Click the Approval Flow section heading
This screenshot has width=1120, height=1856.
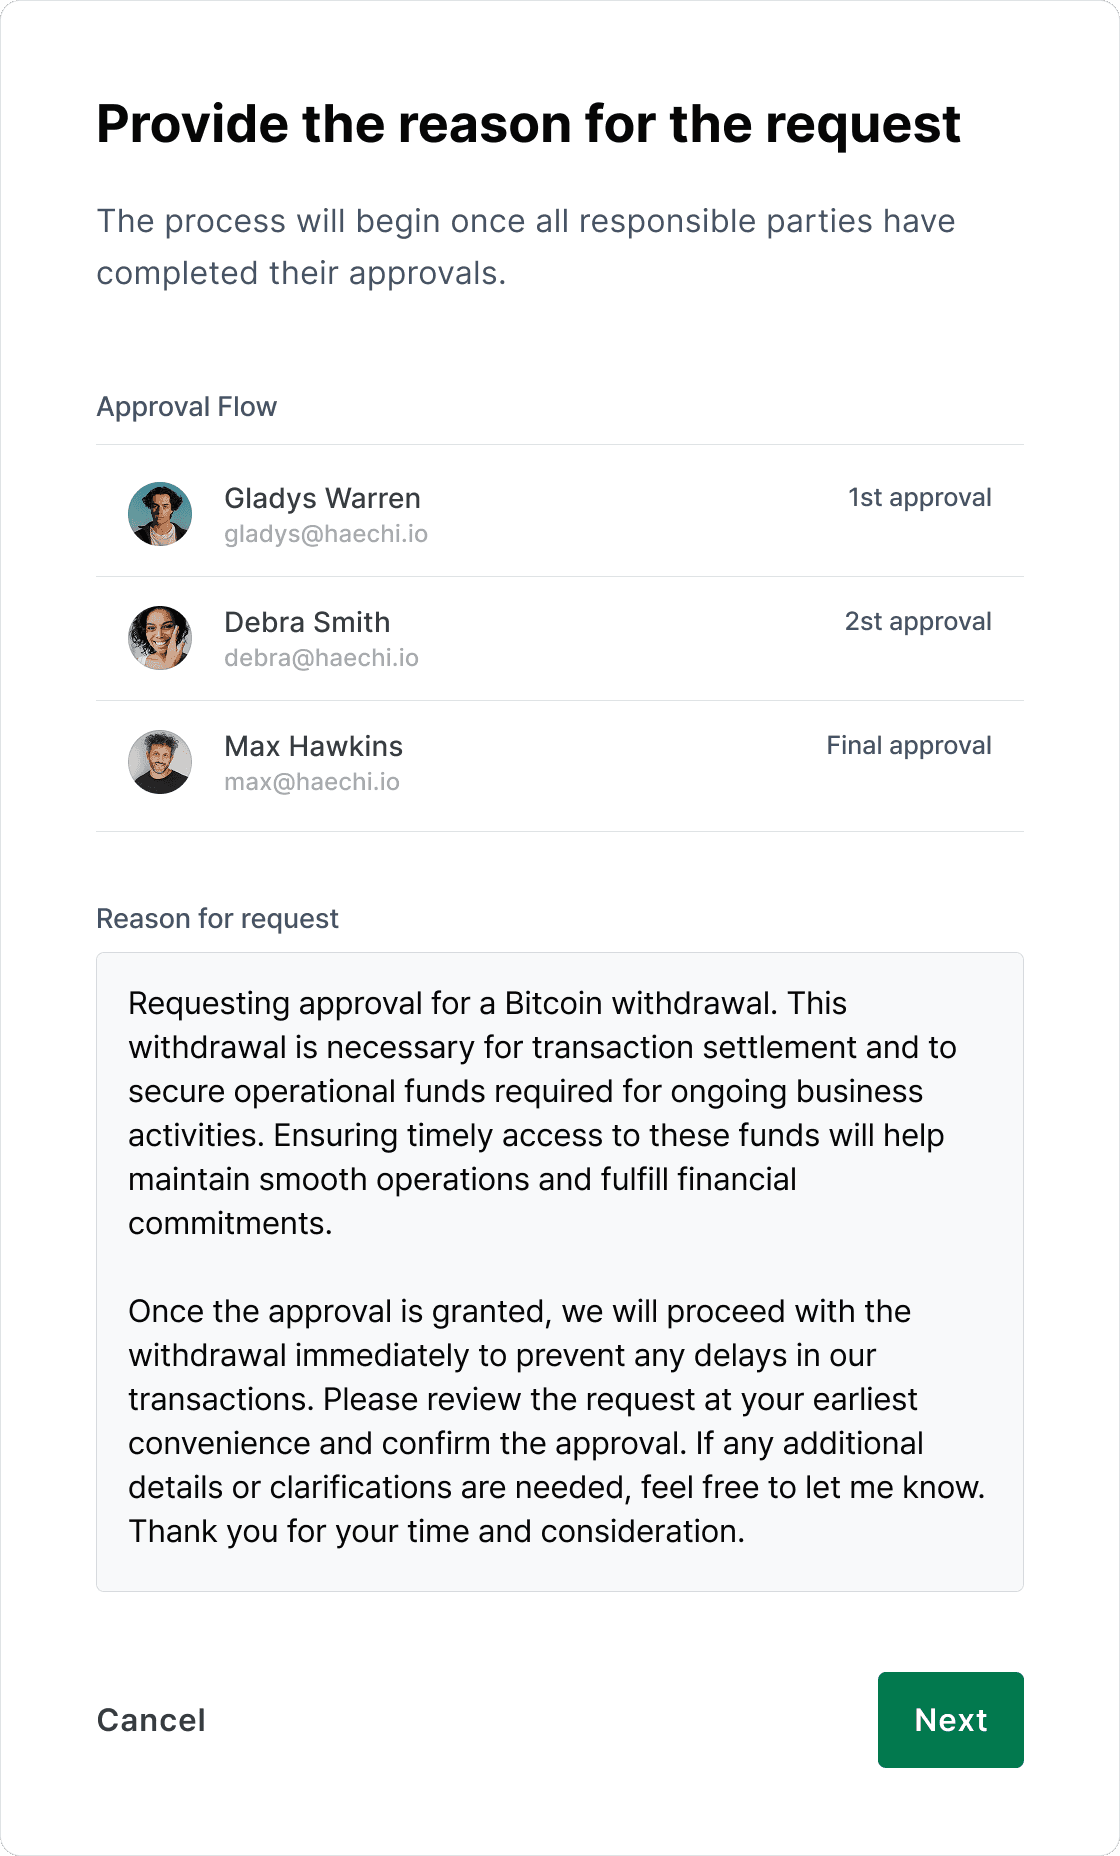click(x=187, y=407)
